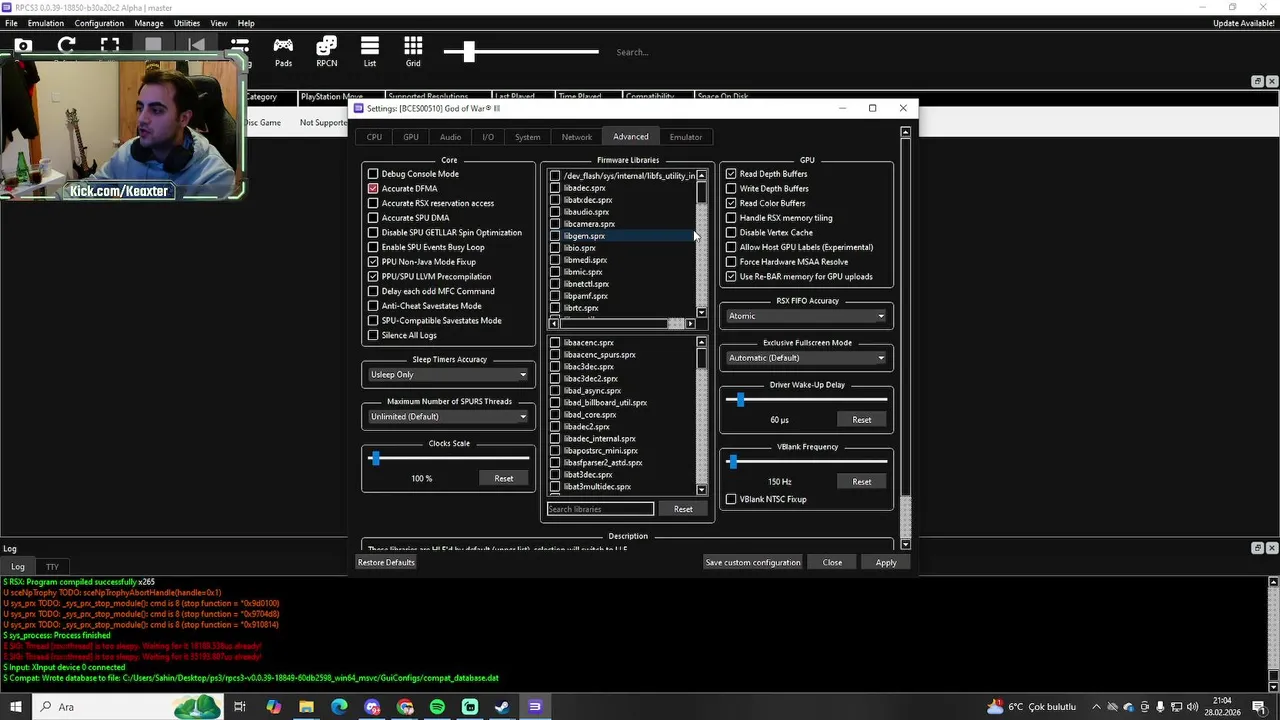
Task: Uncheck Accurate DFMA
Action: click(373, 188)
